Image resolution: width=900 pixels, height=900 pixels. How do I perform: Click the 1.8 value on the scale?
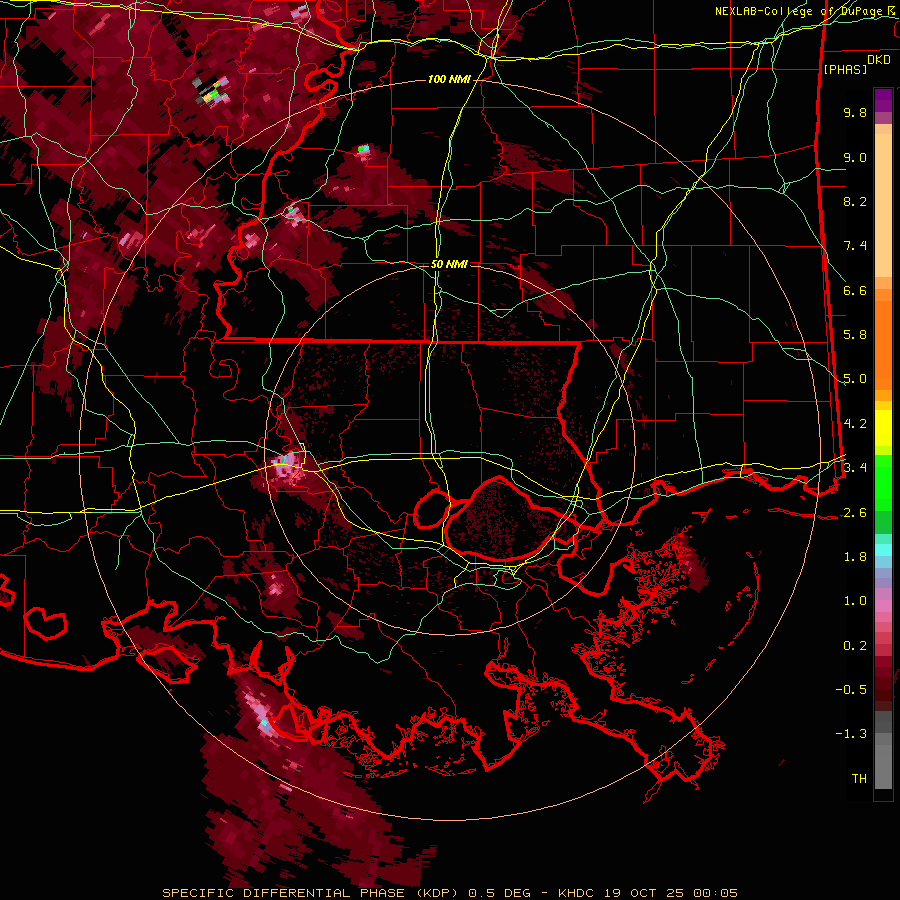pos(855,557)
